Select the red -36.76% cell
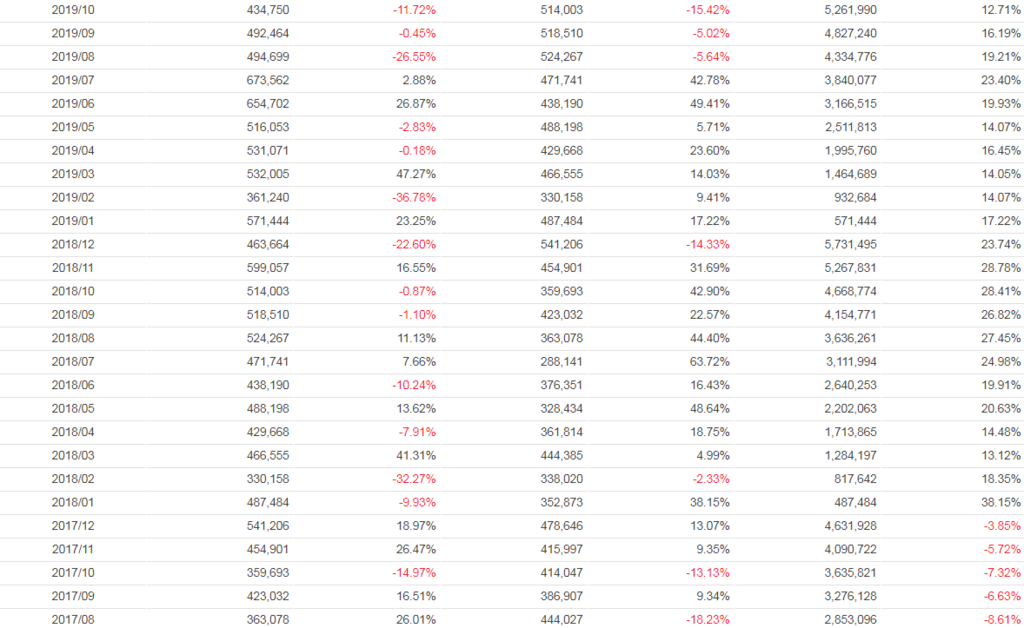1024x628 pixels. click(x=414, y=197)
